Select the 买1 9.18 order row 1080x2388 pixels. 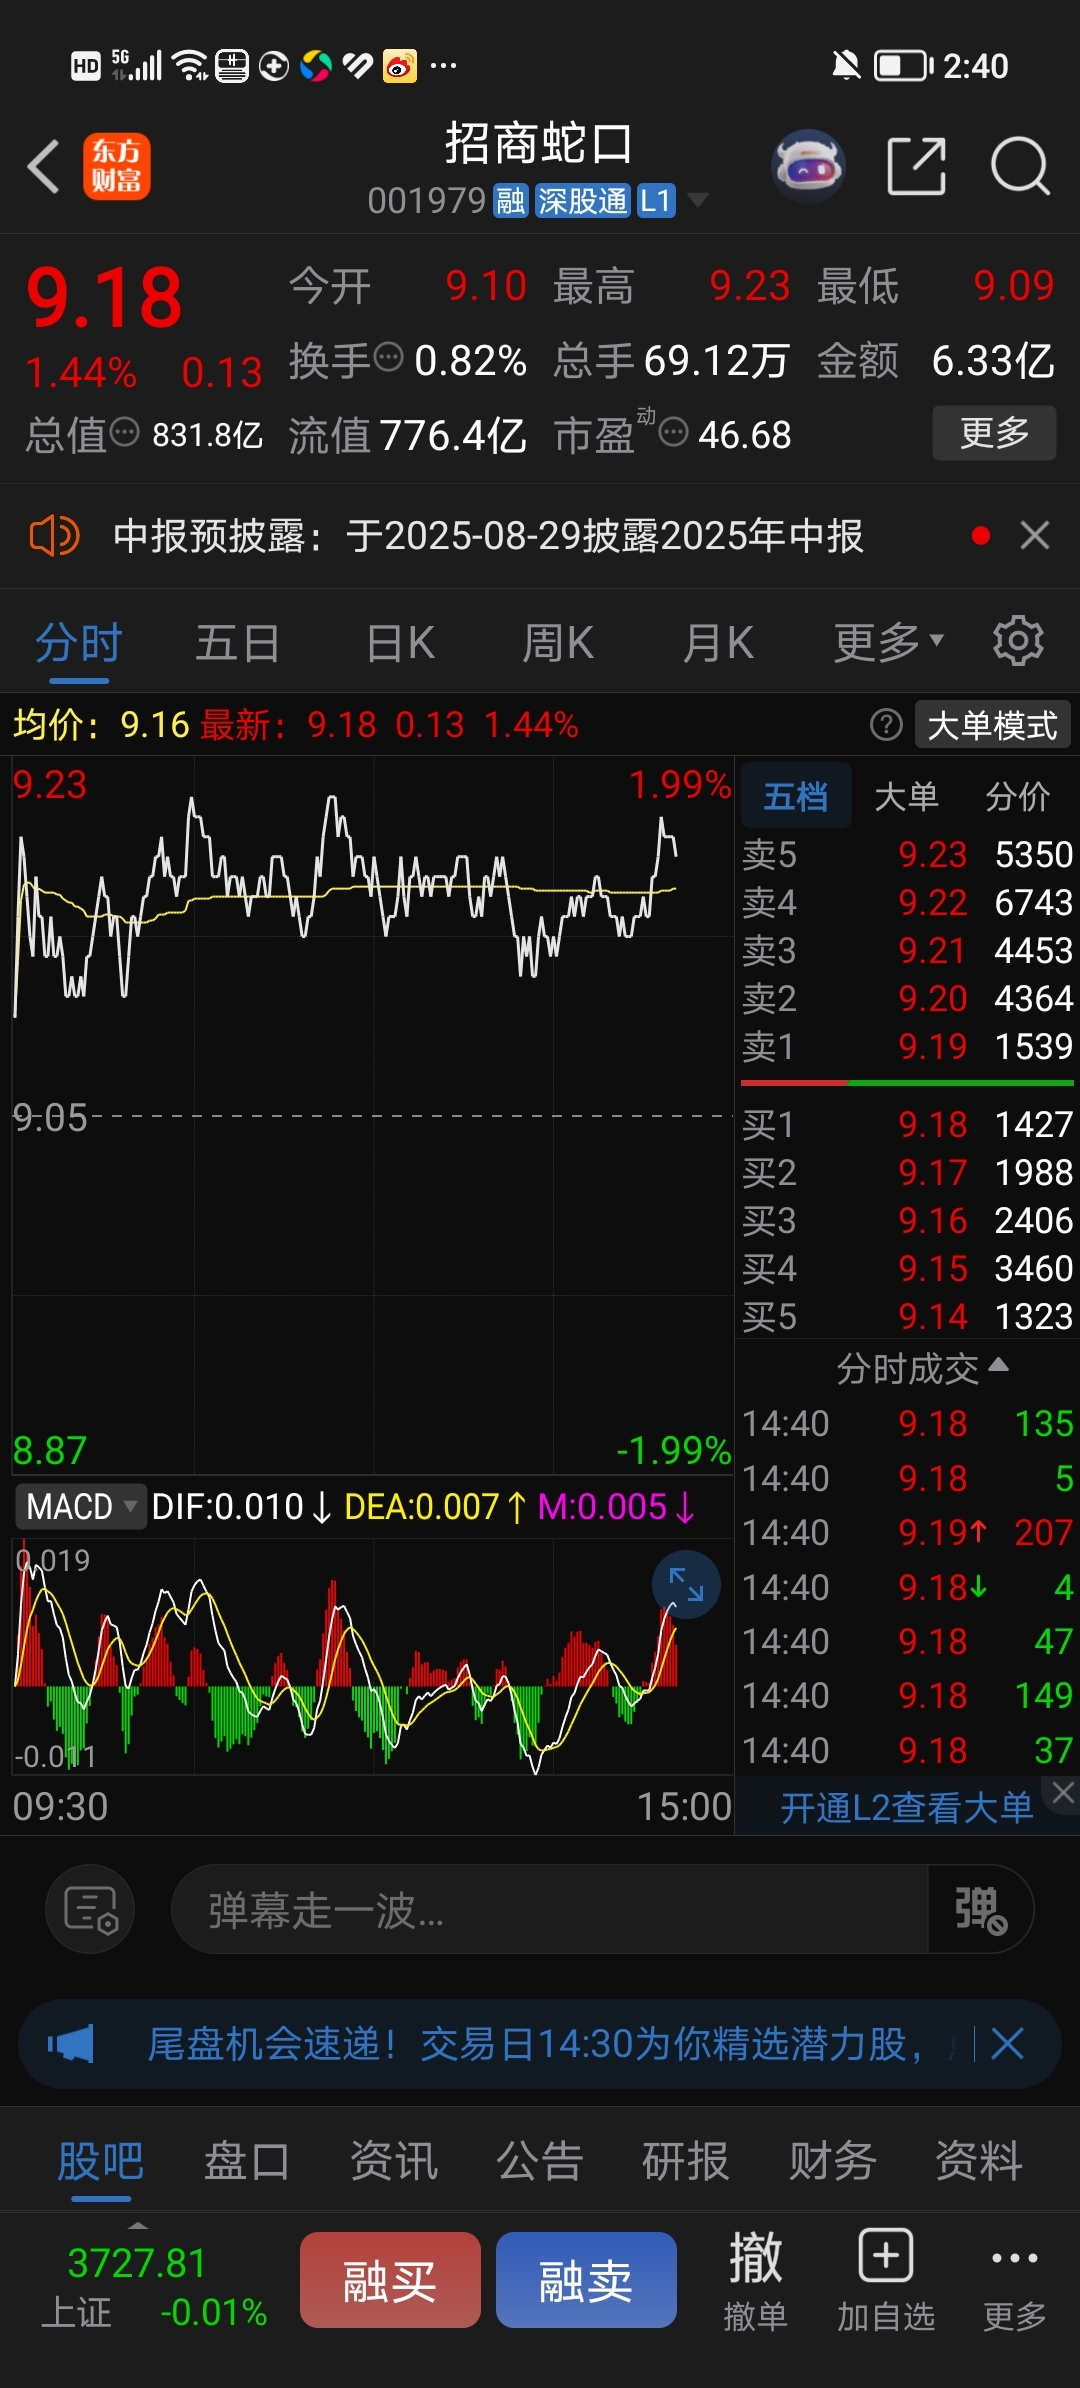click(x=907, y=1124)
